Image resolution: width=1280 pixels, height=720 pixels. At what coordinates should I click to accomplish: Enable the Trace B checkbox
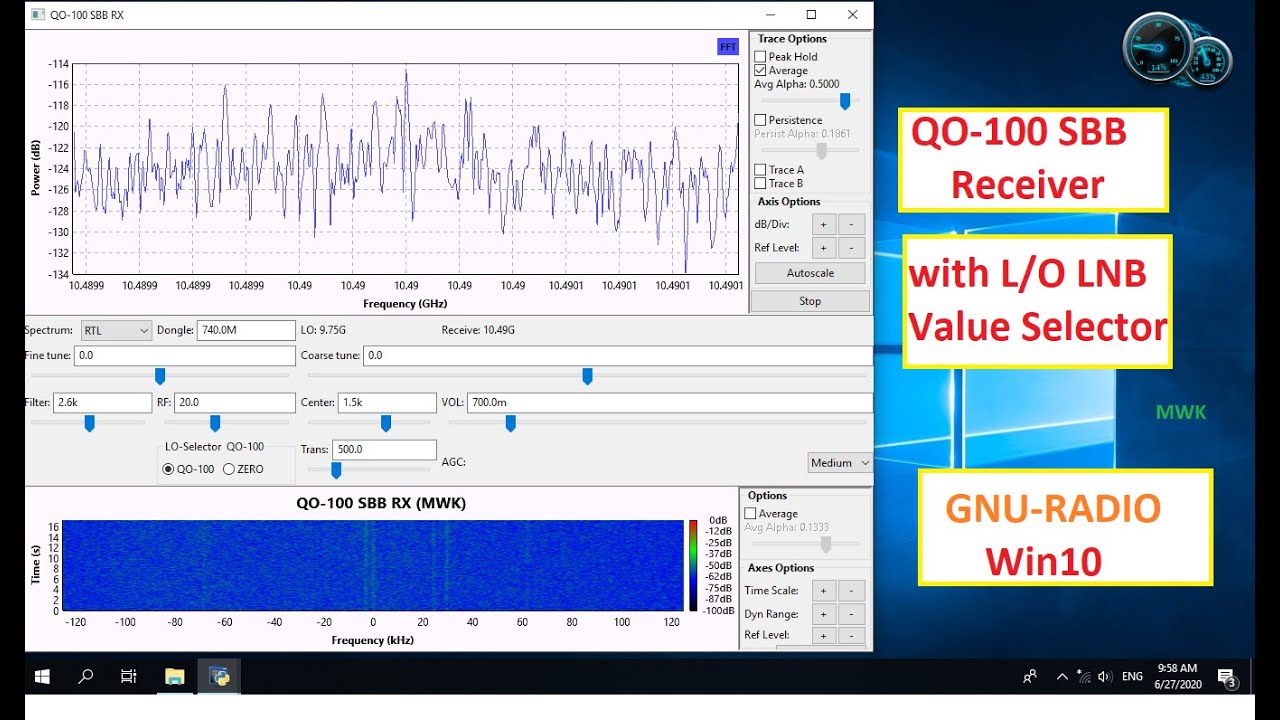[760, 183]
